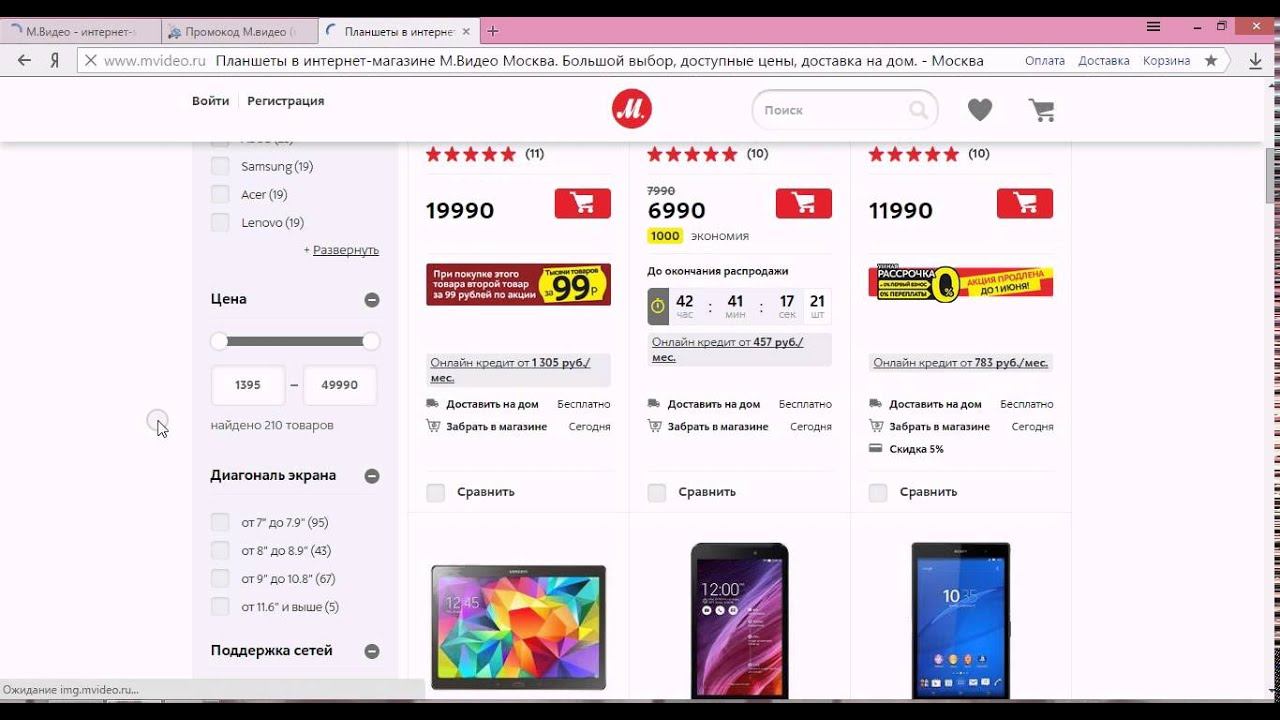Tick the Acer brand checkbox
This screenshot has width=1280, height=720.
tap(220, 194)
